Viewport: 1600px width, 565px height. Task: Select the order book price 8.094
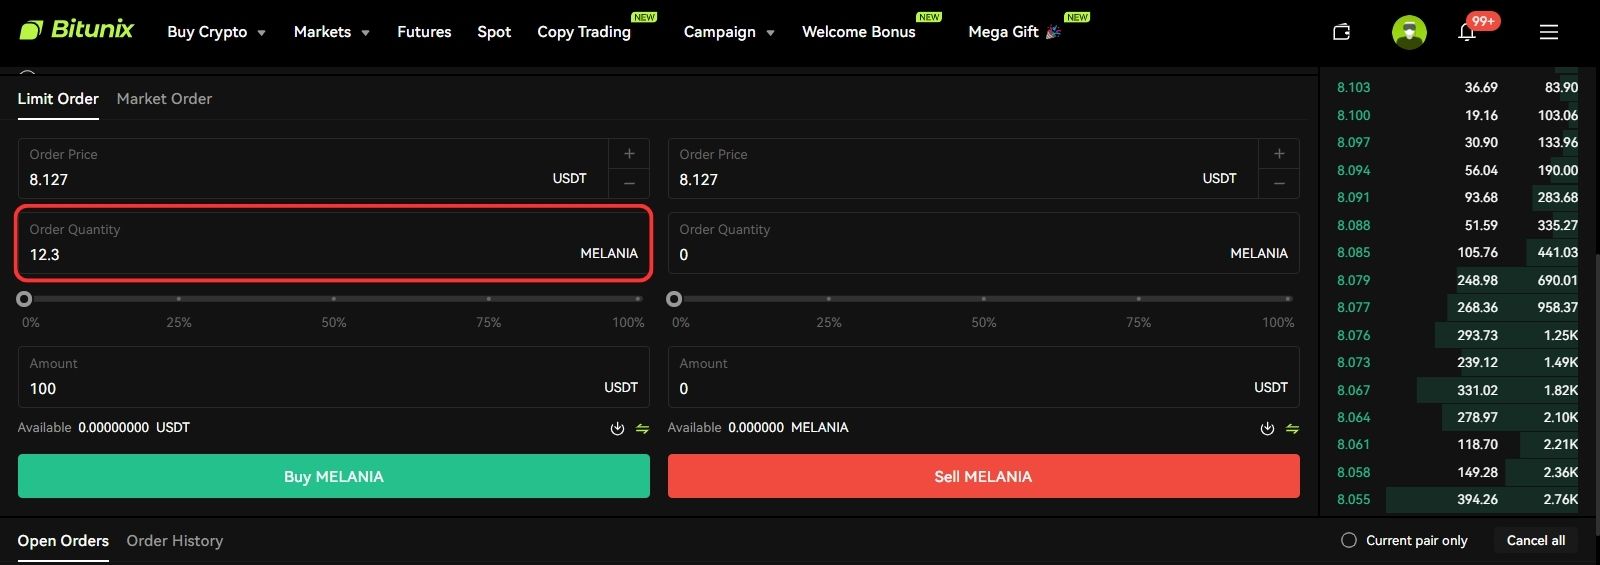pyautogui.click(x=1354, y=171)
